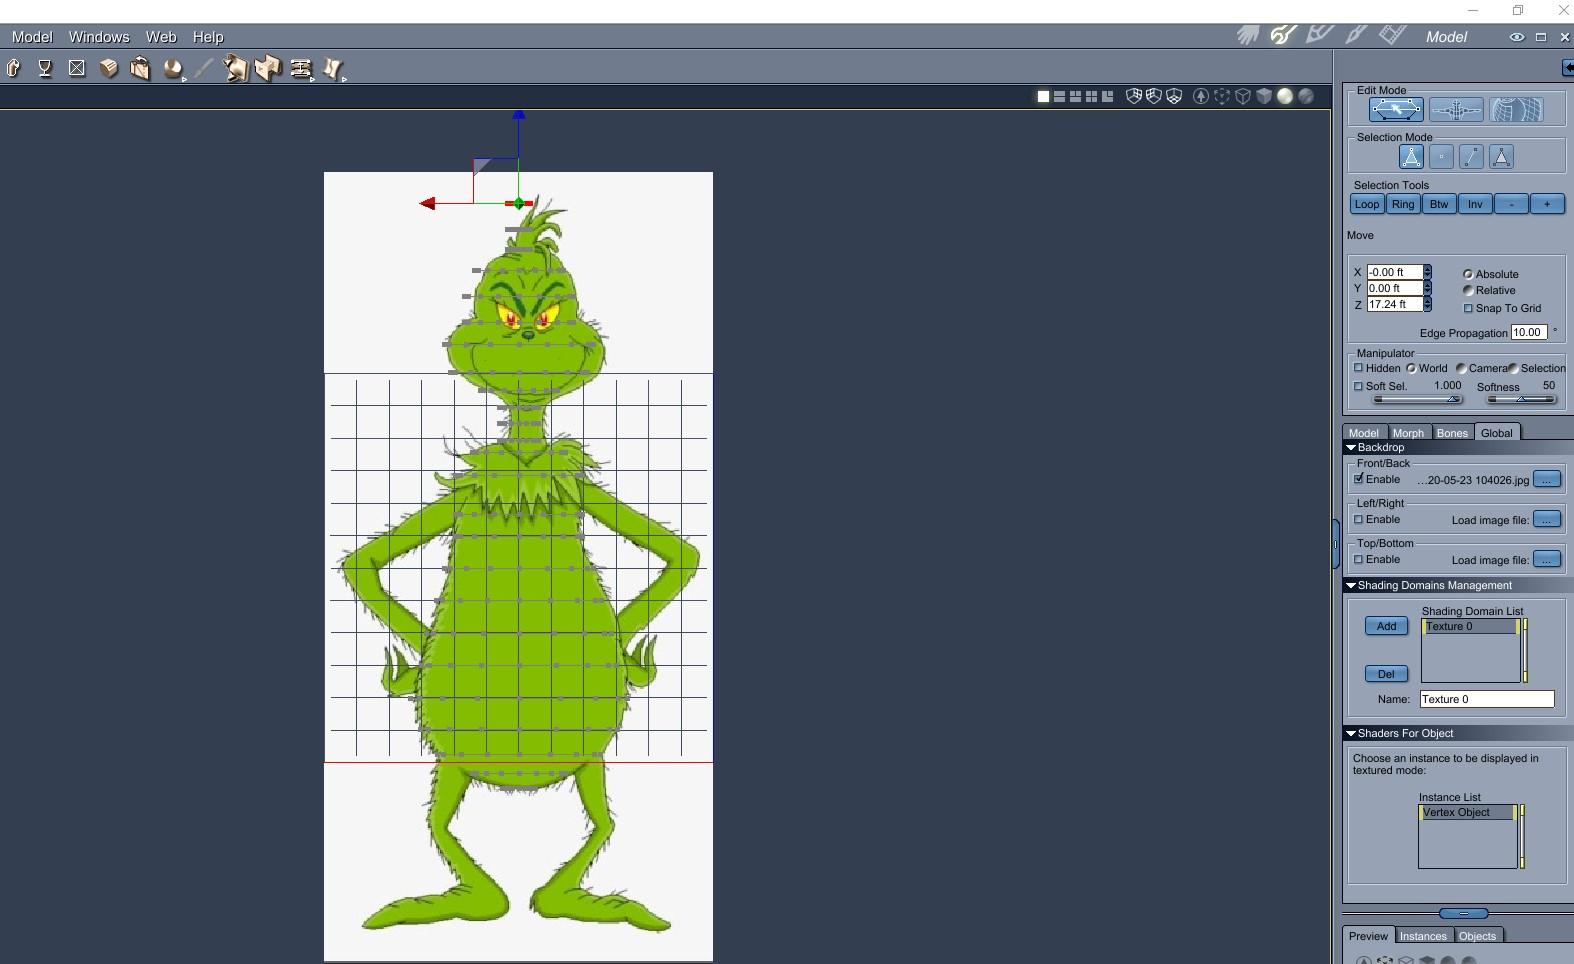Choose the crossed-square tool in the toolbar
The image size is (1574, 964).
point(77,68)
